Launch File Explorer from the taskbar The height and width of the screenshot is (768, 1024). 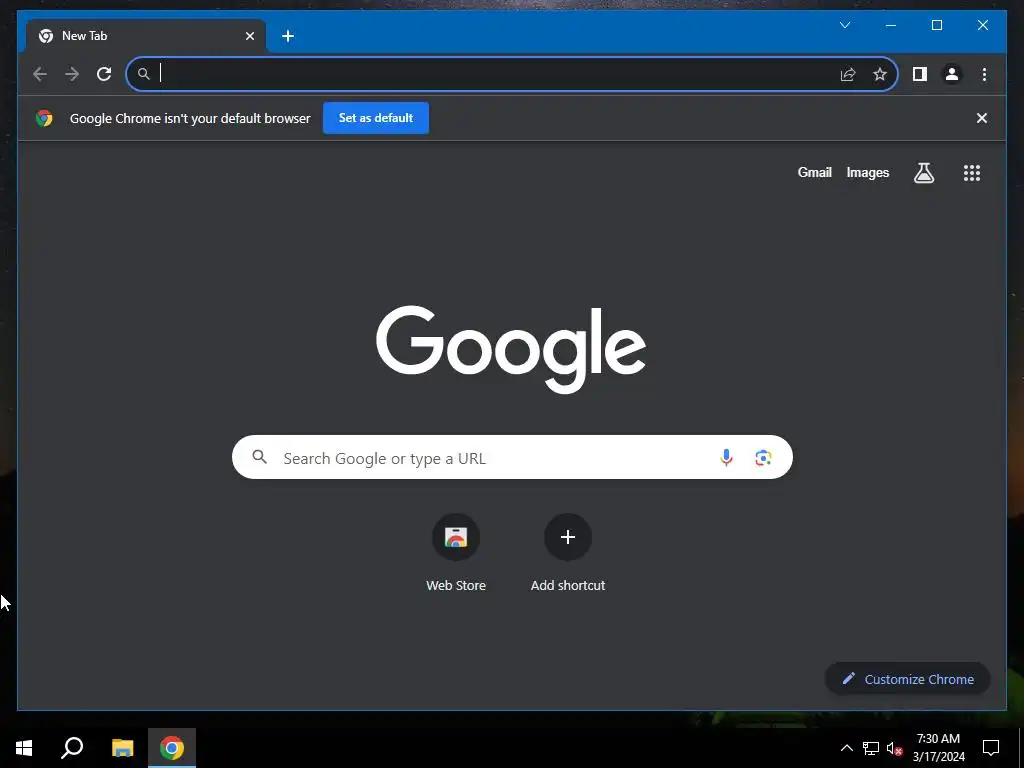click(x=122, y=748)
